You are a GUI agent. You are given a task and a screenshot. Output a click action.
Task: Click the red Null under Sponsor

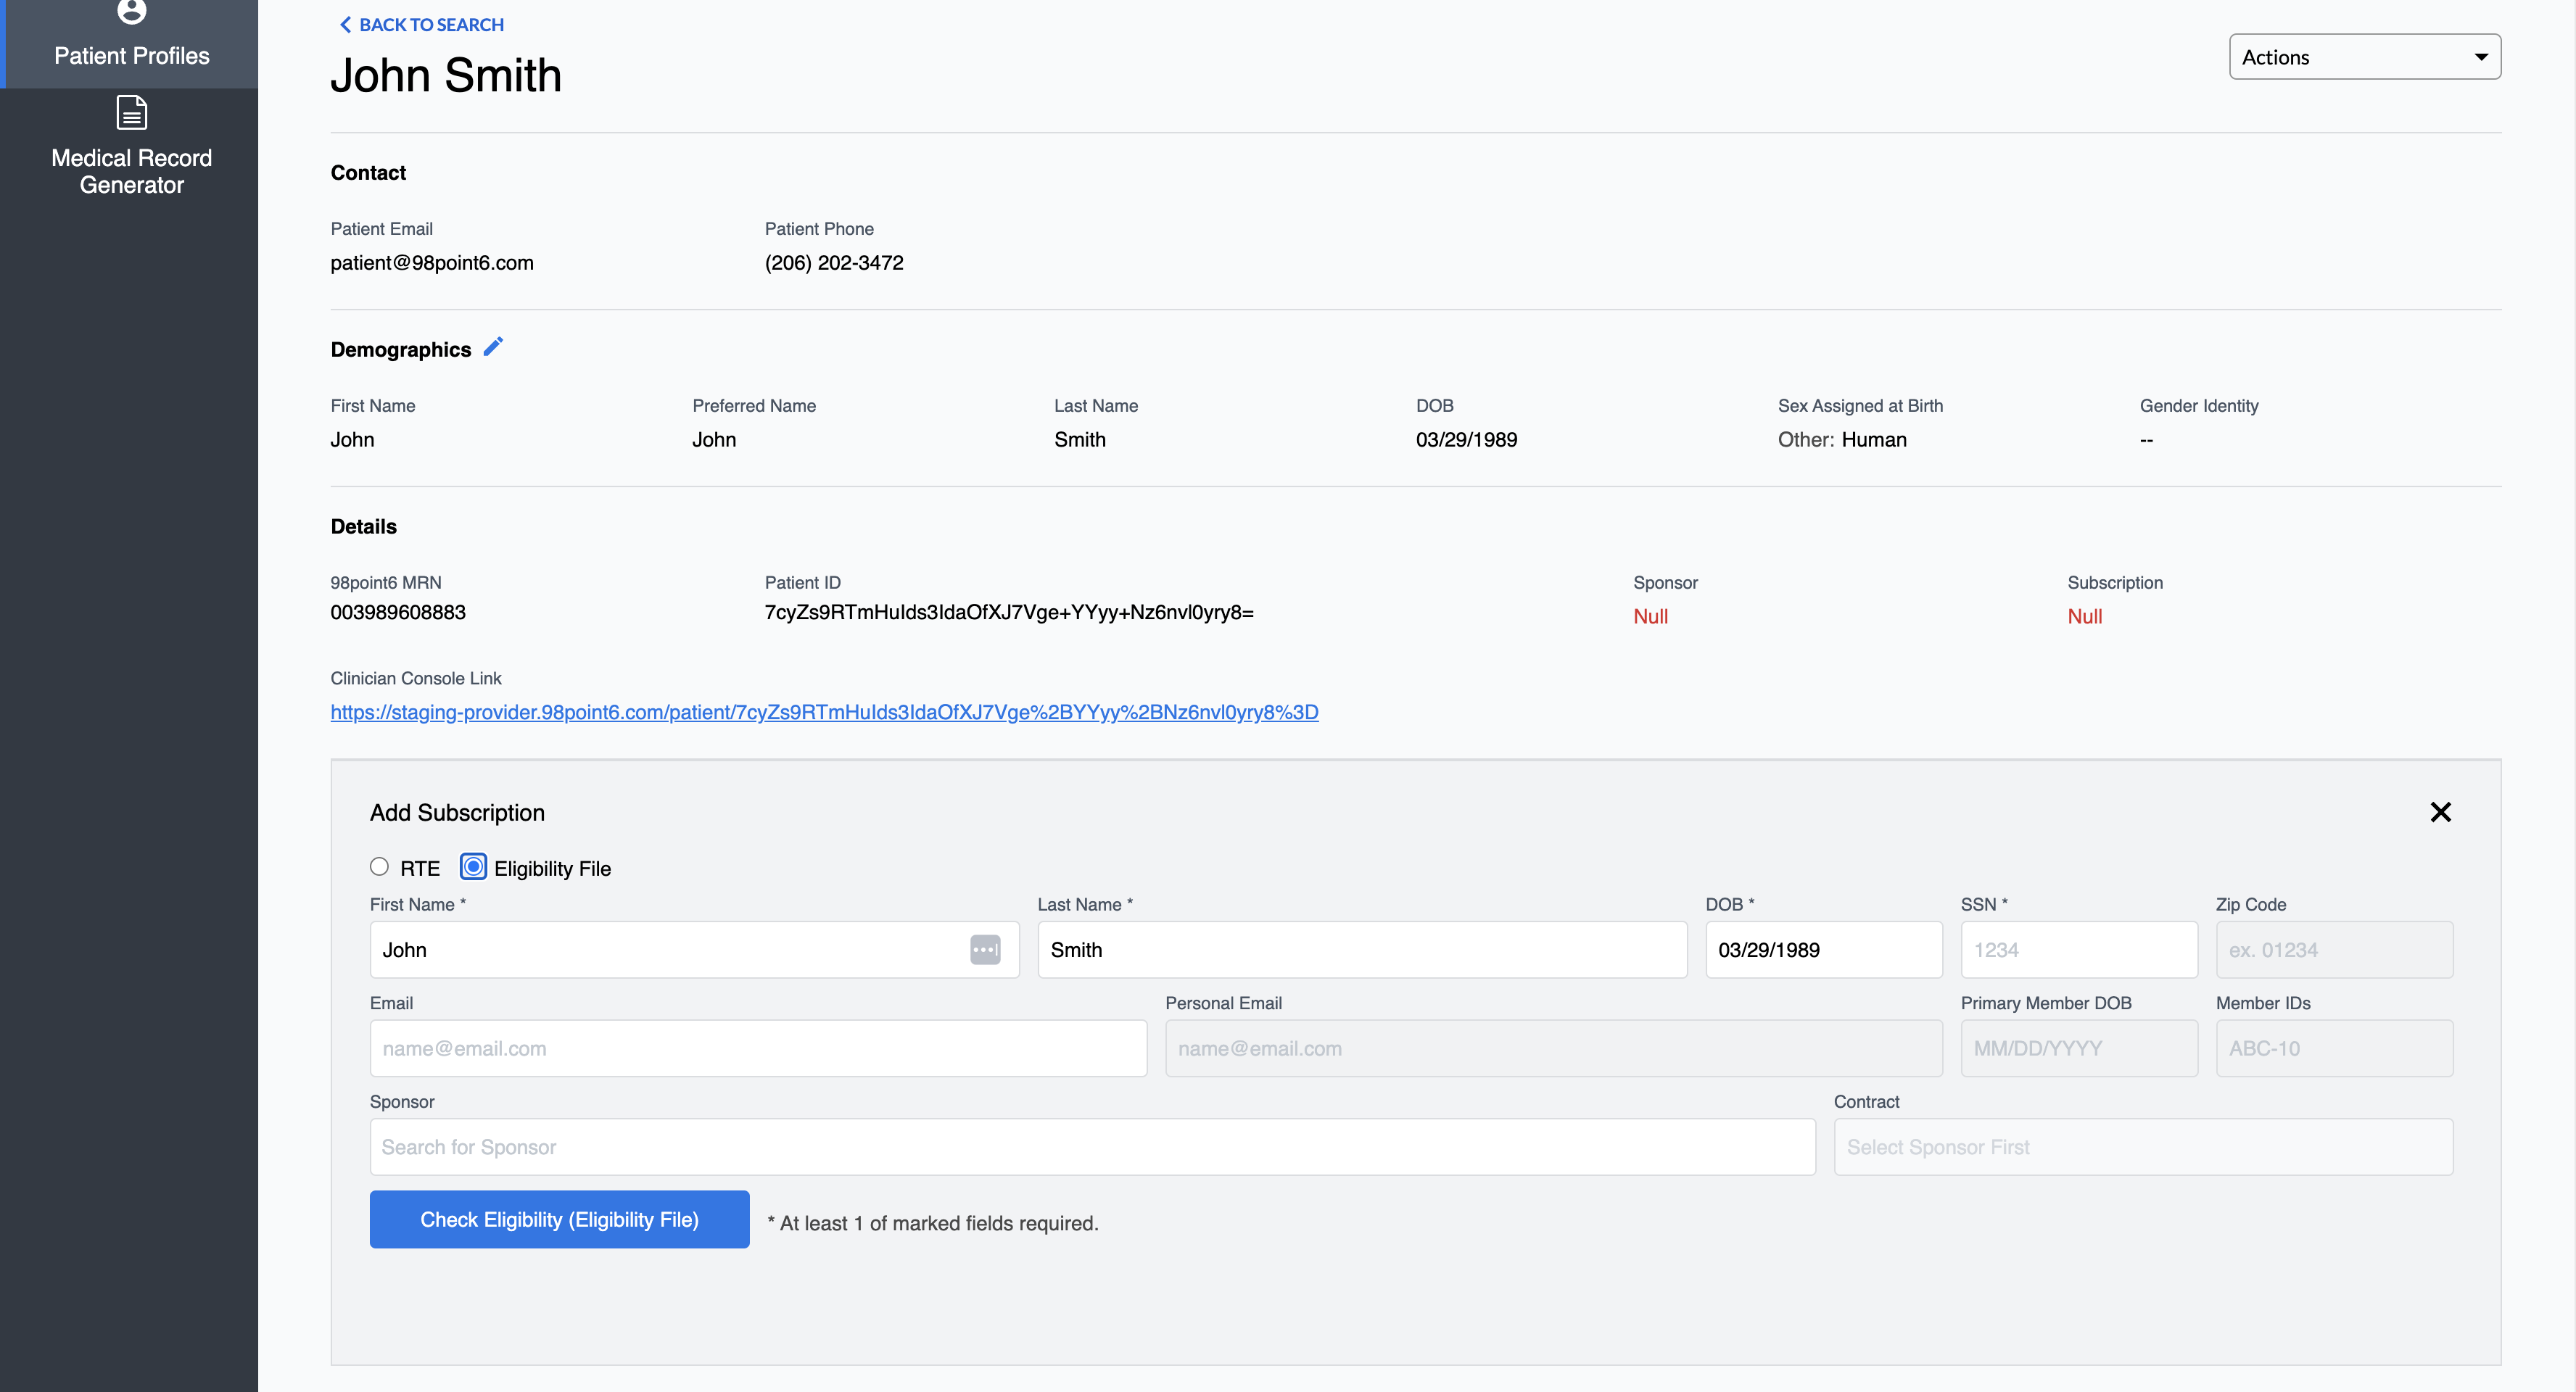pyautogui.click(x=1650, y=616)
